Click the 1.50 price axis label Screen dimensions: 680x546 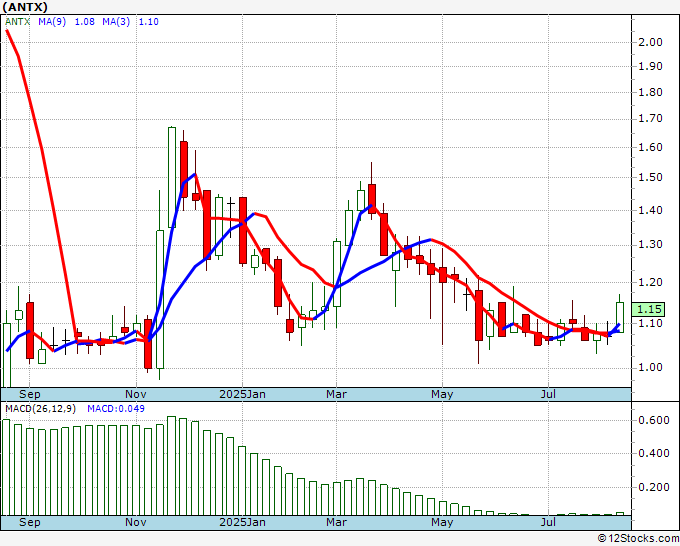(651, 177)
